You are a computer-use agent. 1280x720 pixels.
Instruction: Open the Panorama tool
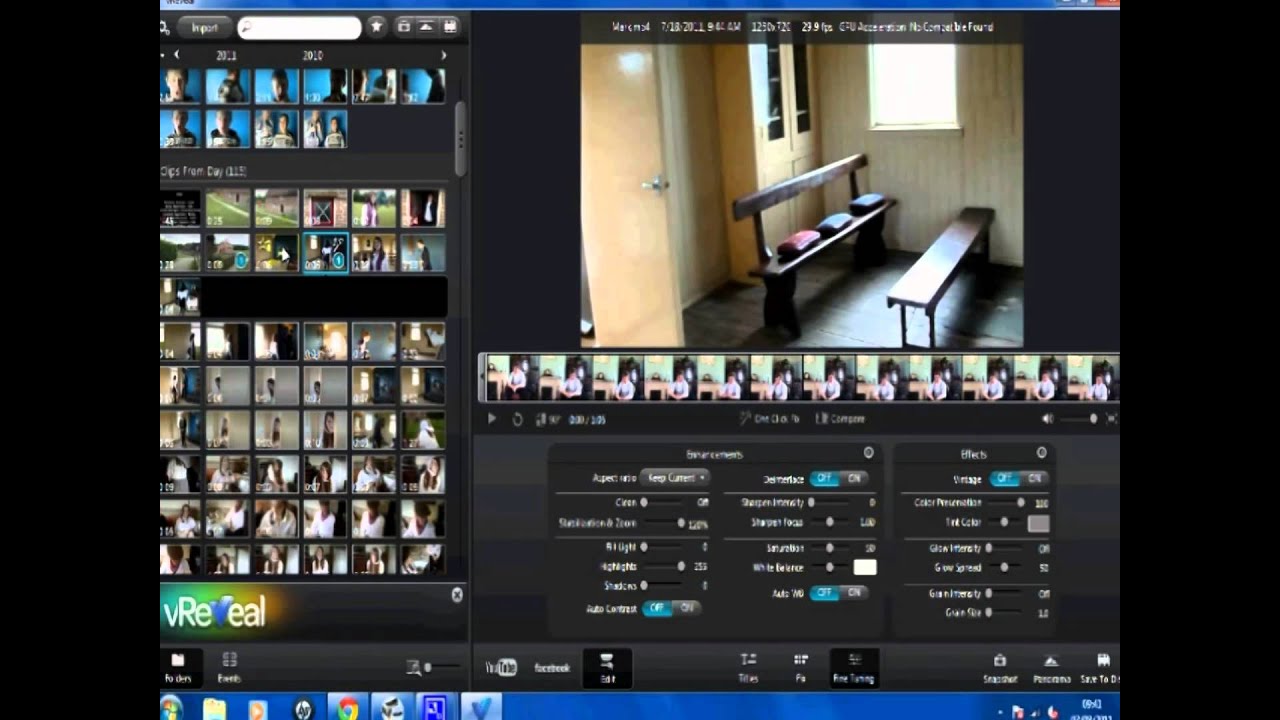pos(1051,661)
